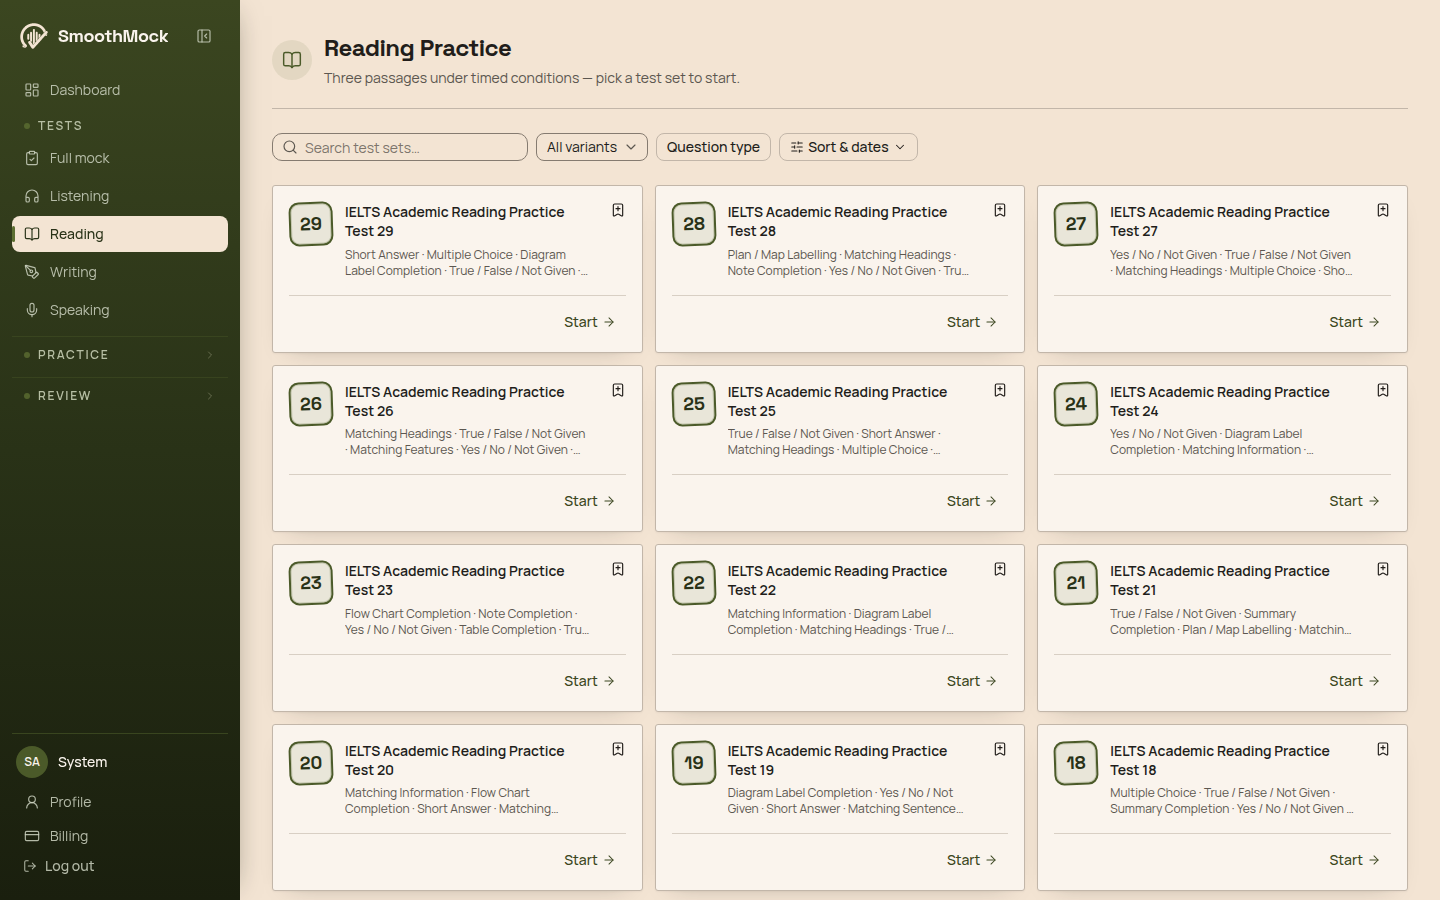Log out of SmoothMock
This screenshot has width=1440, height=900.
(x=59, y=866)
